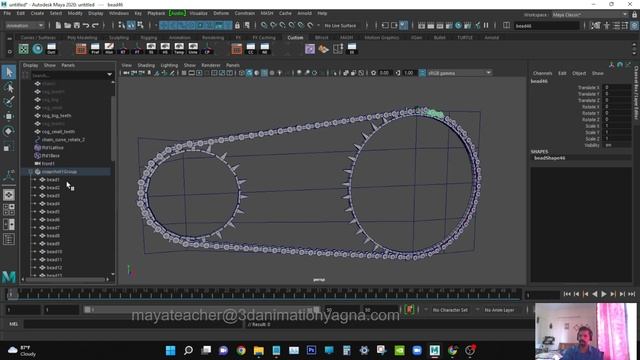Image resolution: width=640 pixels, height=360 pixels.
Task: Click the IPR render icon
Action: click(x=440, y=25)
